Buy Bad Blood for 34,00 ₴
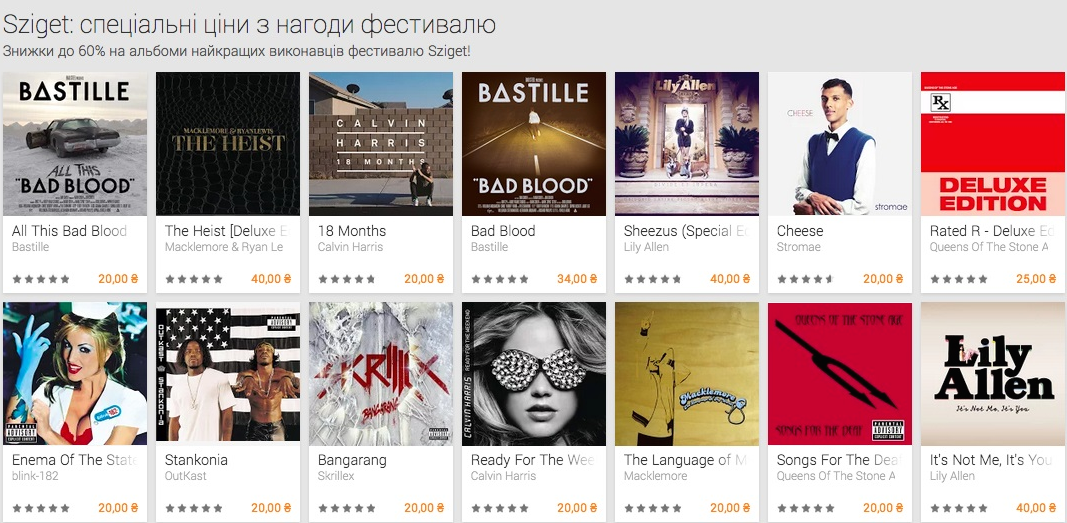 click(x=577, y=279)
